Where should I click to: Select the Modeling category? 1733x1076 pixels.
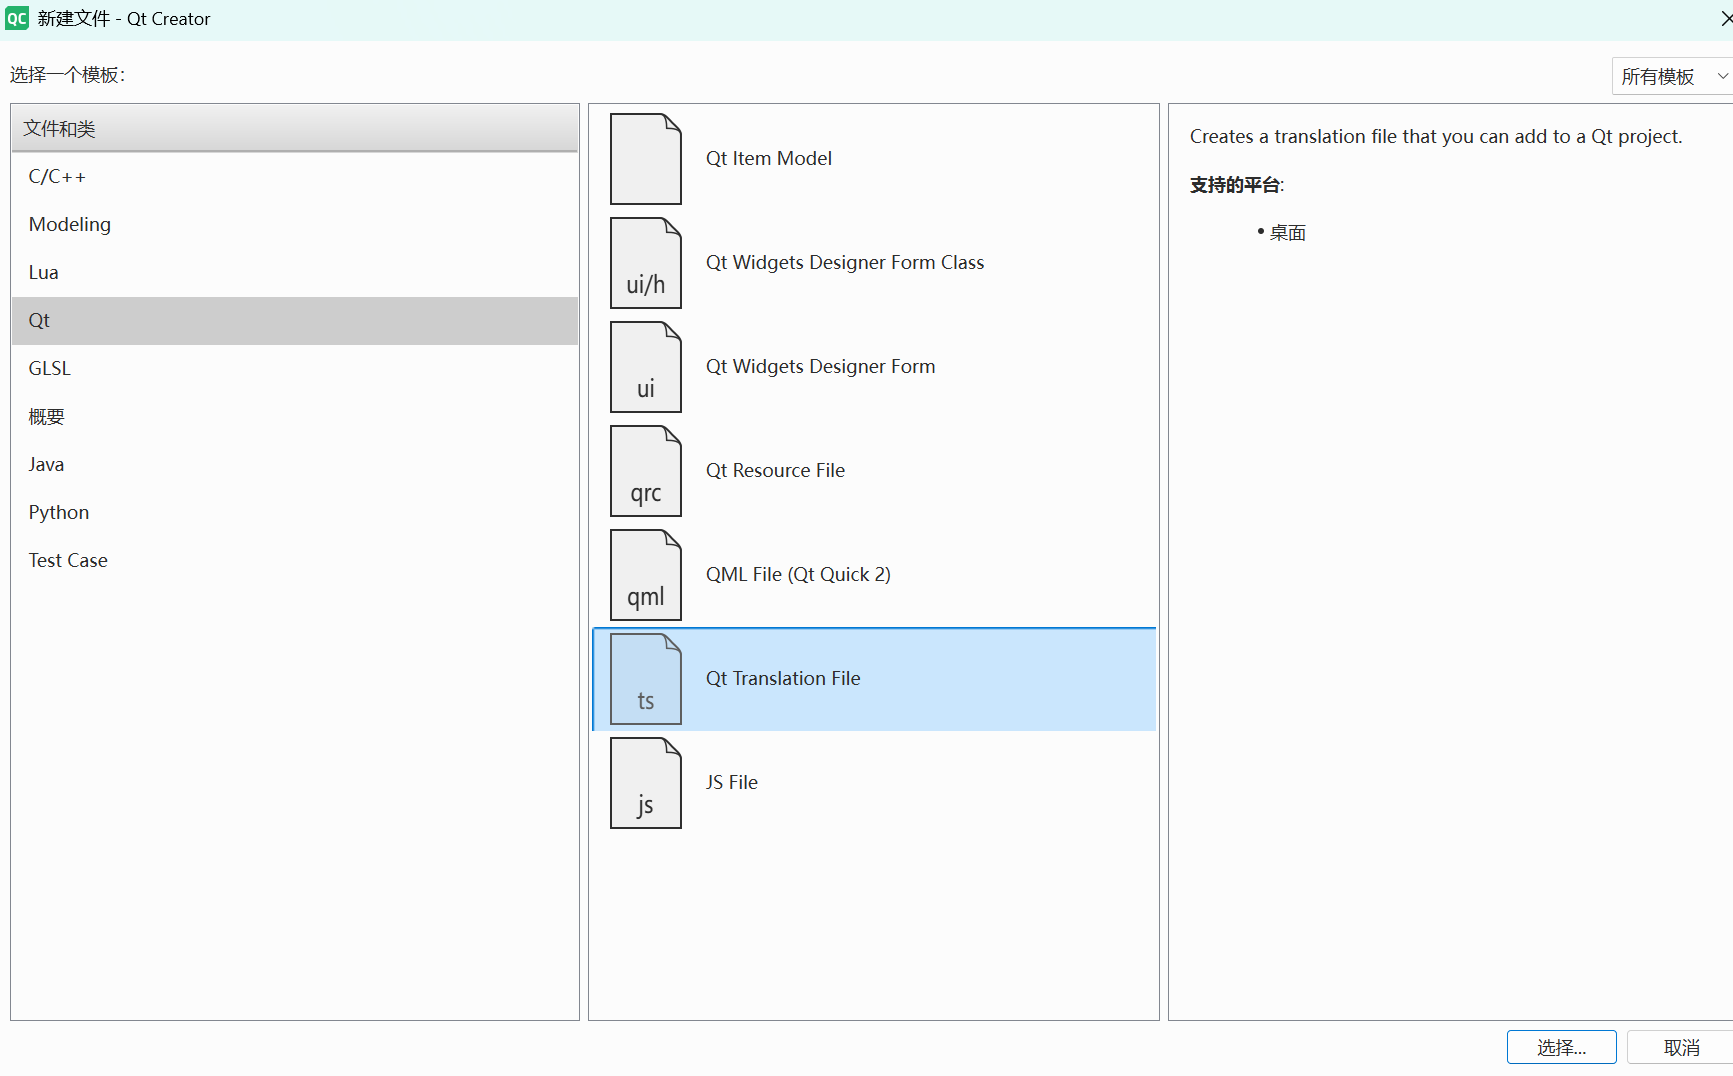[295, 225]
